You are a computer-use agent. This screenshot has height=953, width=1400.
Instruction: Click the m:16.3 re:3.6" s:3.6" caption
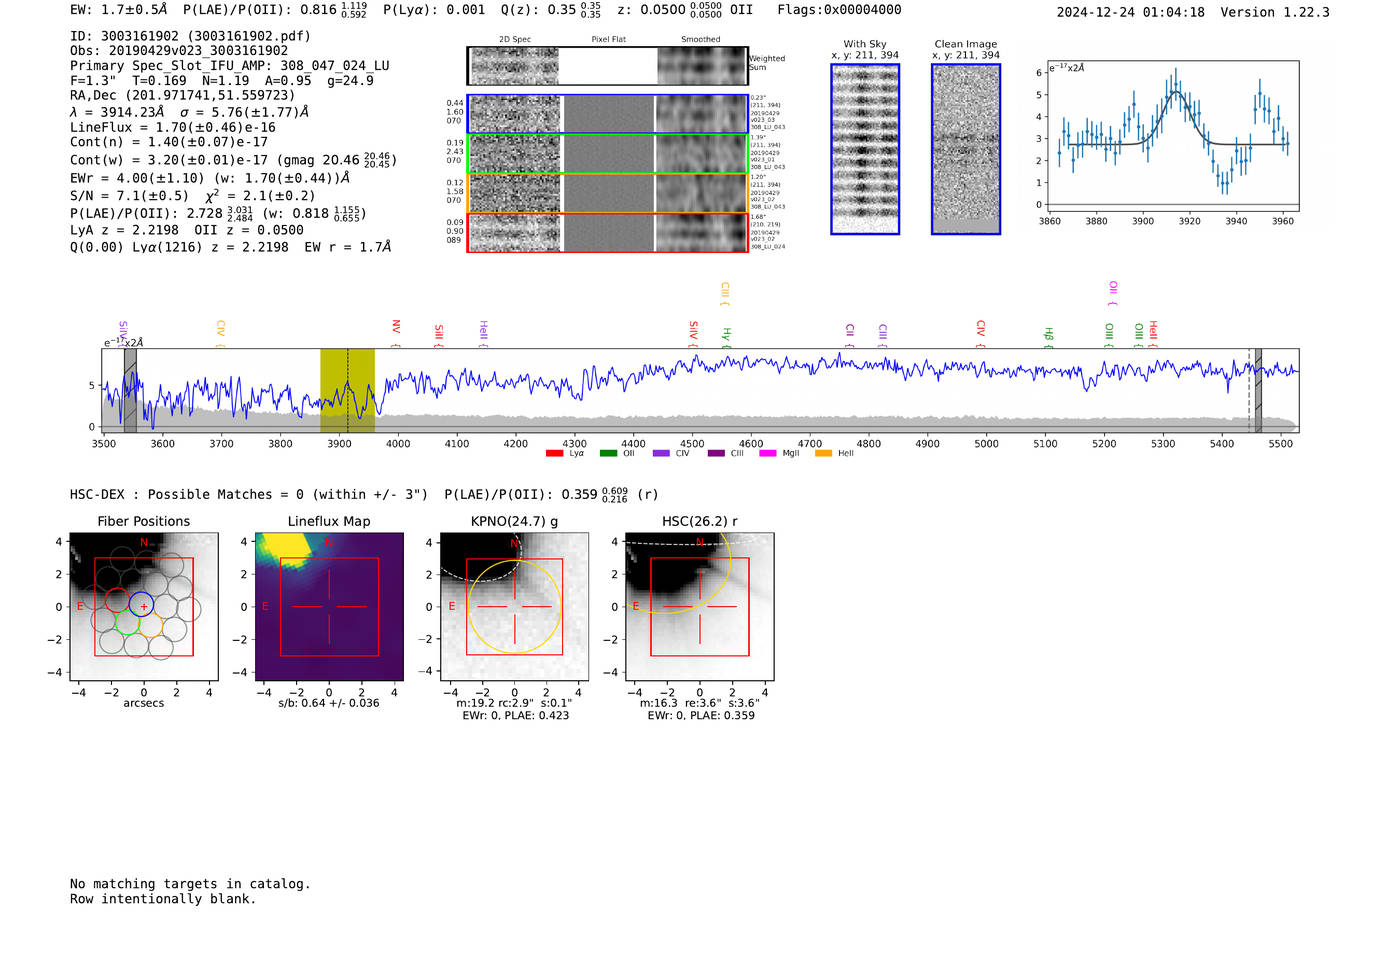click(x=700, y=703)
